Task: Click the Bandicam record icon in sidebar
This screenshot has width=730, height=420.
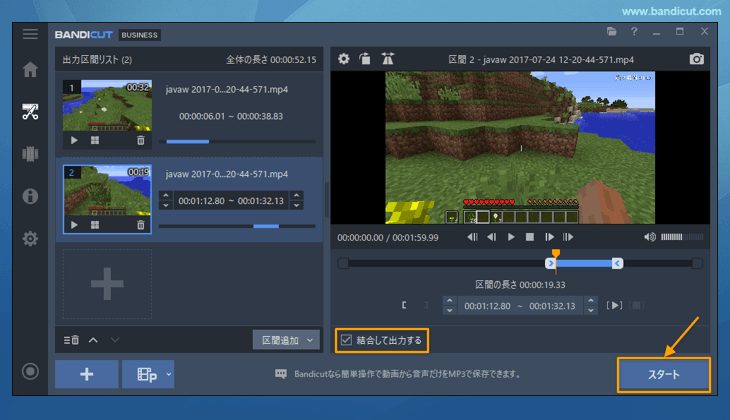Action: pos(30,371)
